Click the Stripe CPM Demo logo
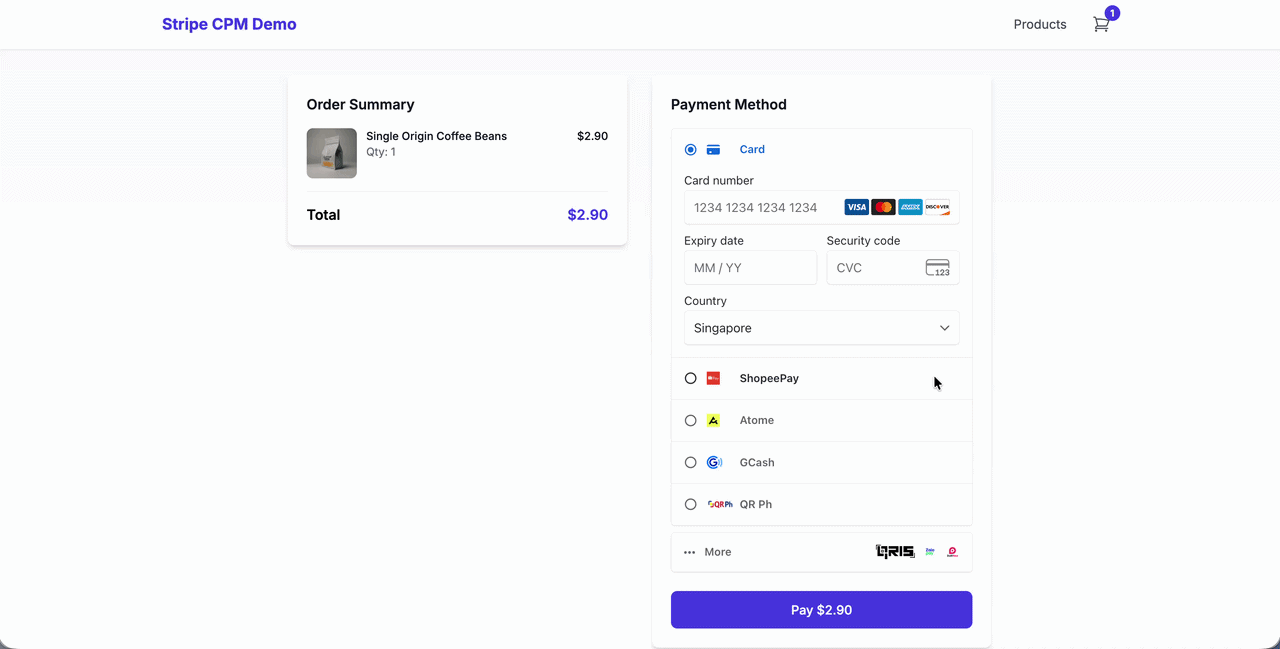The image size is (1280, 649). click(x=229, y=23)
